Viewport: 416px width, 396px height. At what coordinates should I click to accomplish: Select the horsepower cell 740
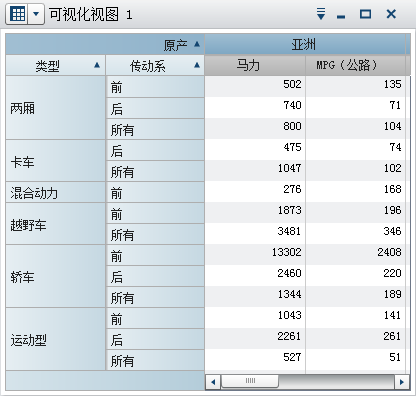[255, 107]
